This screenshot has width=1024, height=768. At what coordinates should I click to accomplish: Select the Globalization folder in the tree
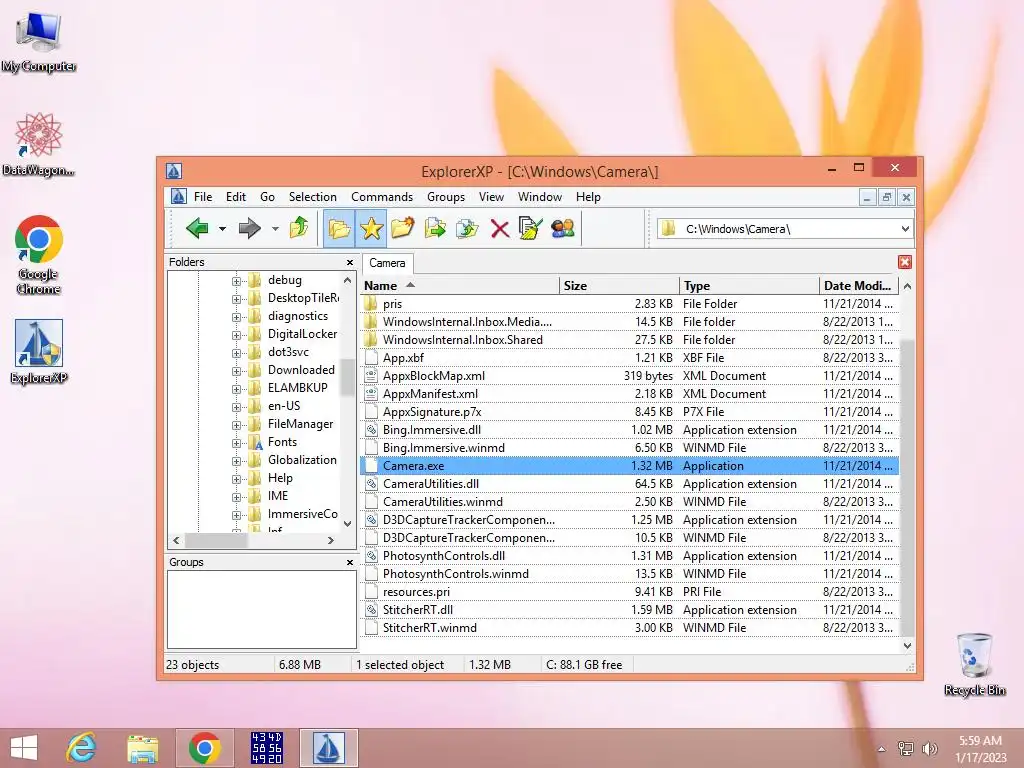coord(302,460)
